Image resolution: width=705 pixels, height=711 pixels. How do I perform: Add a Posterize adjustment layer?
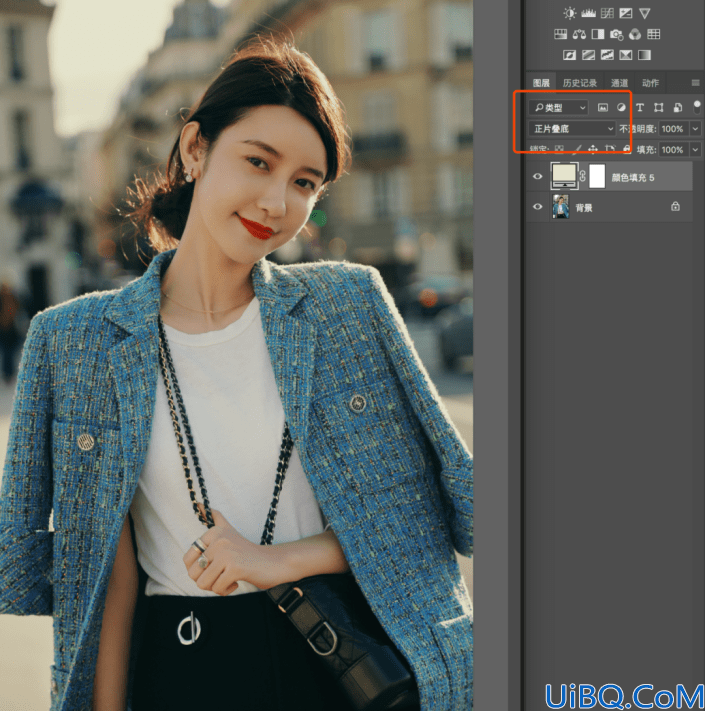tap(588, 55)
